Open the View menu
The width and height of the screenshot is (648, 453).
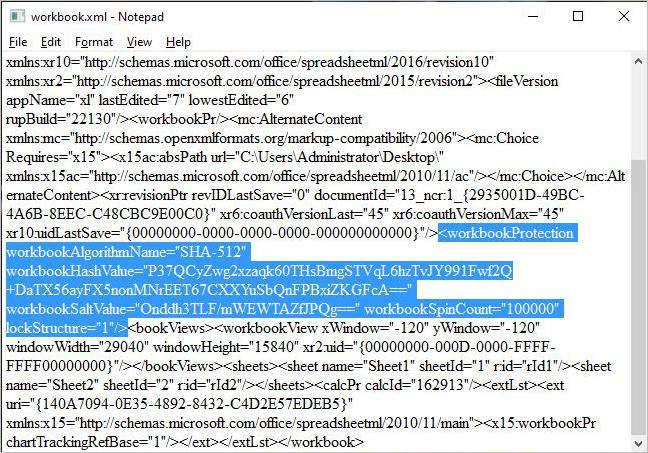point(139,42)
